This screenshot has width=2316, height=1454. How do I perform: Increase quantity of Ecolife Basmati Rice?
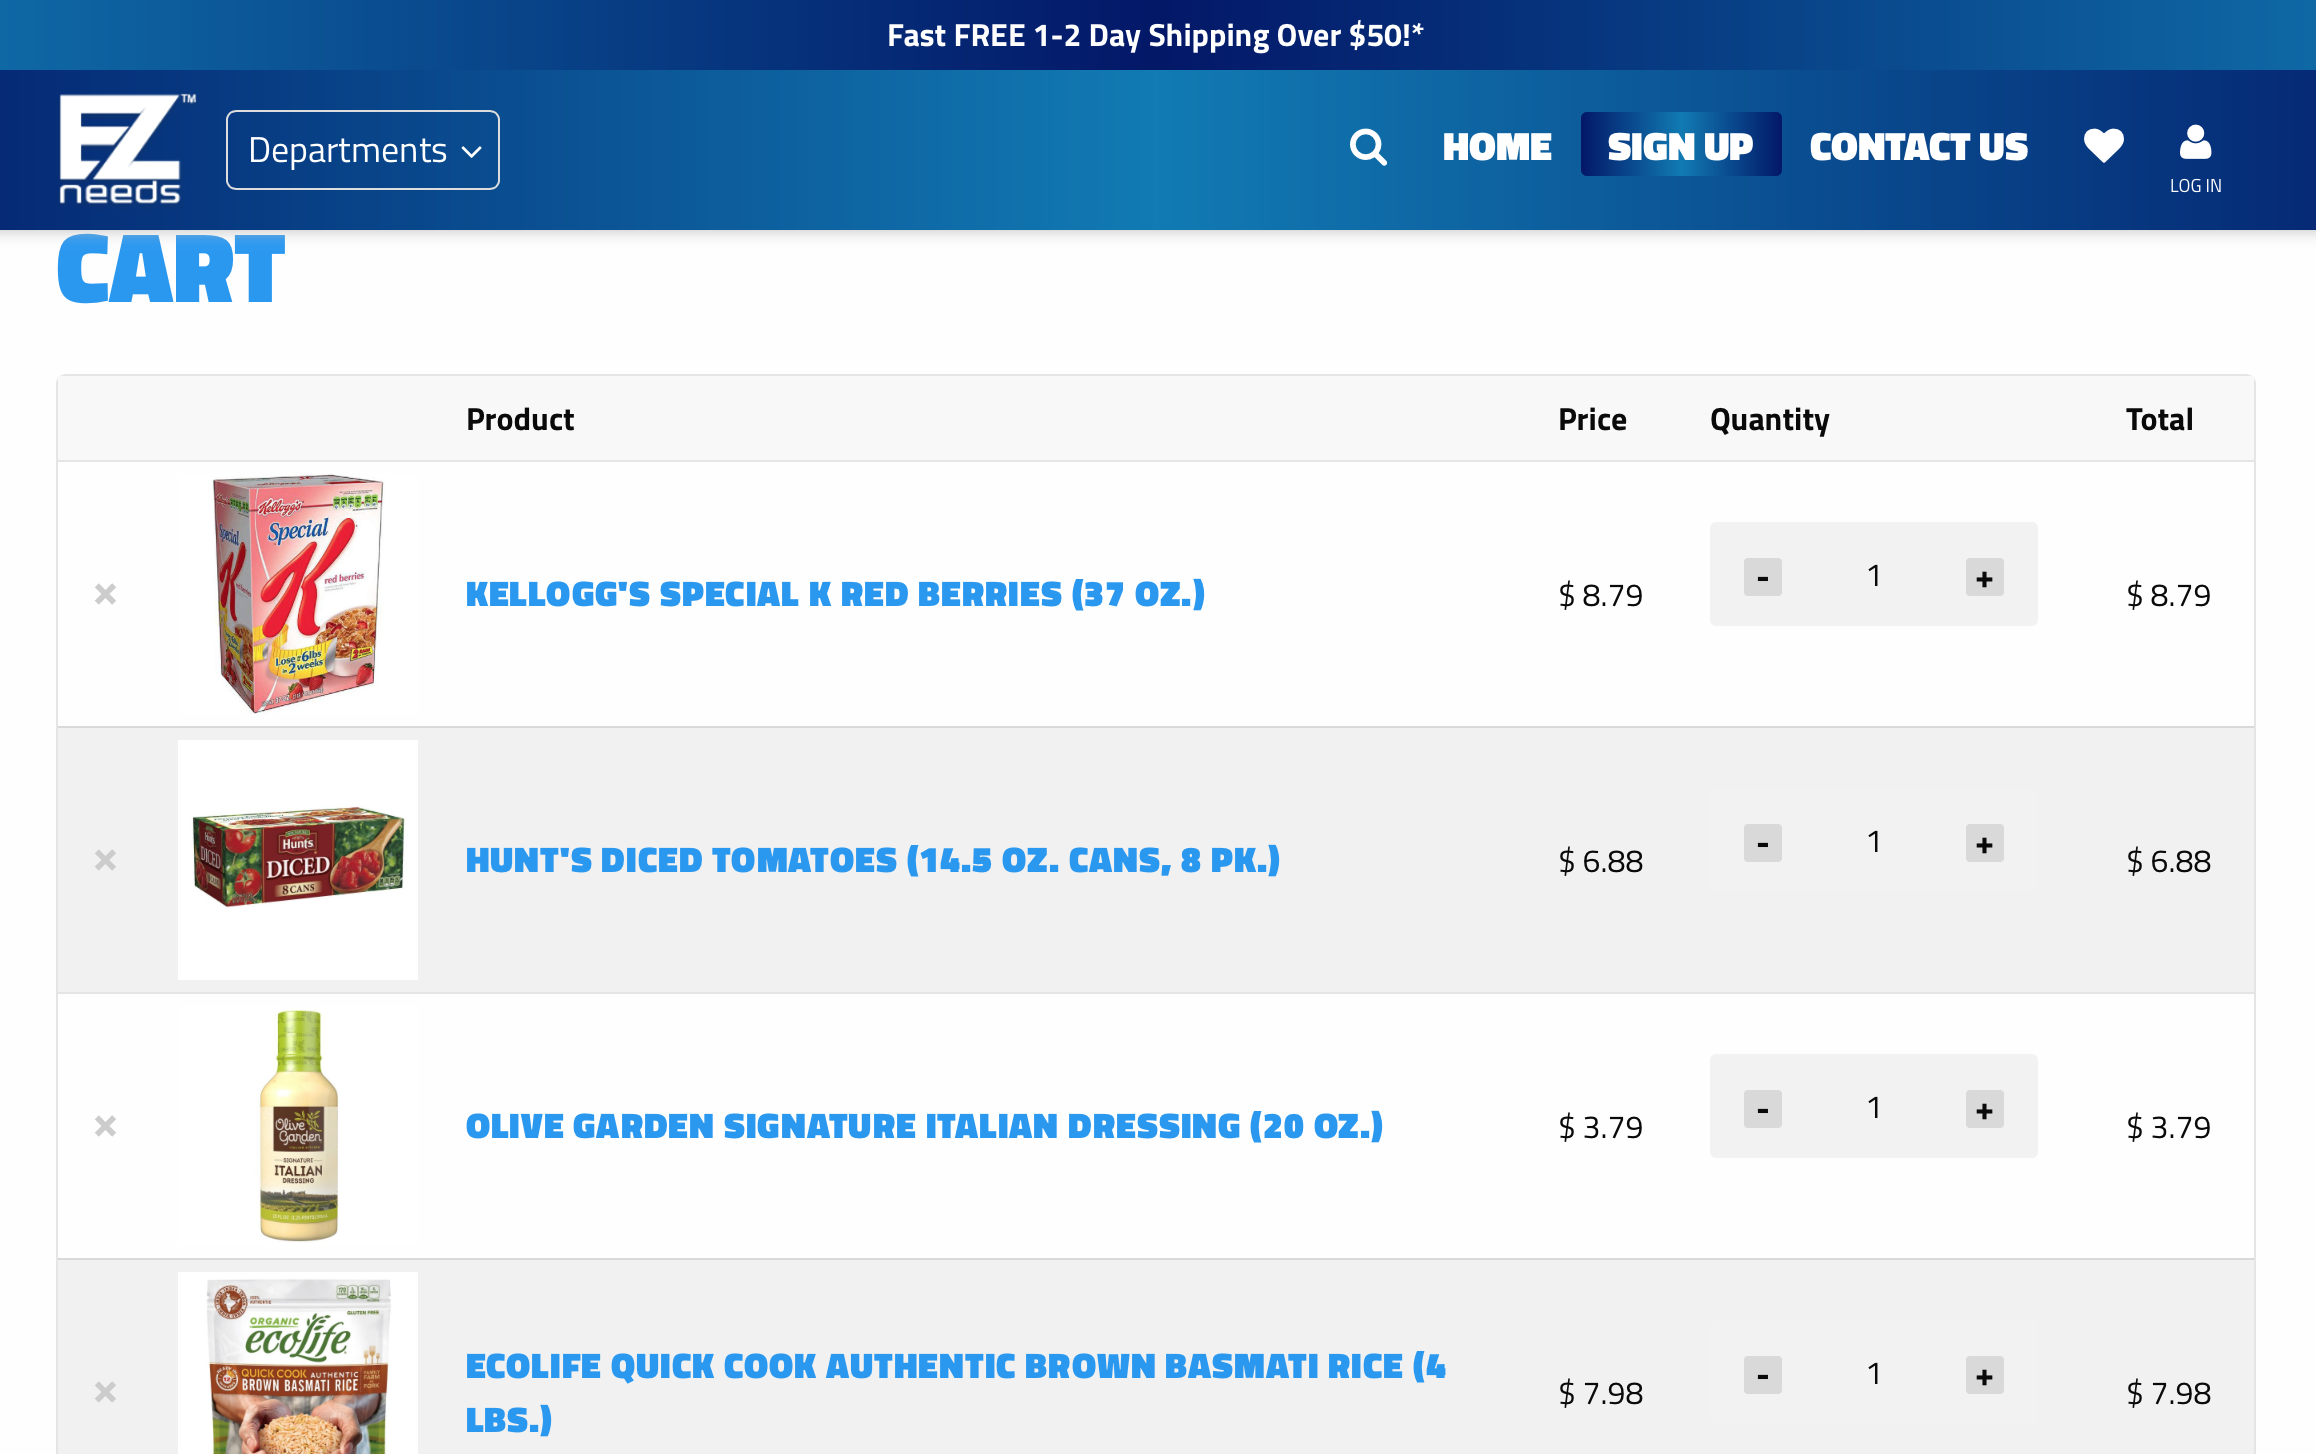[1984, 1375]
